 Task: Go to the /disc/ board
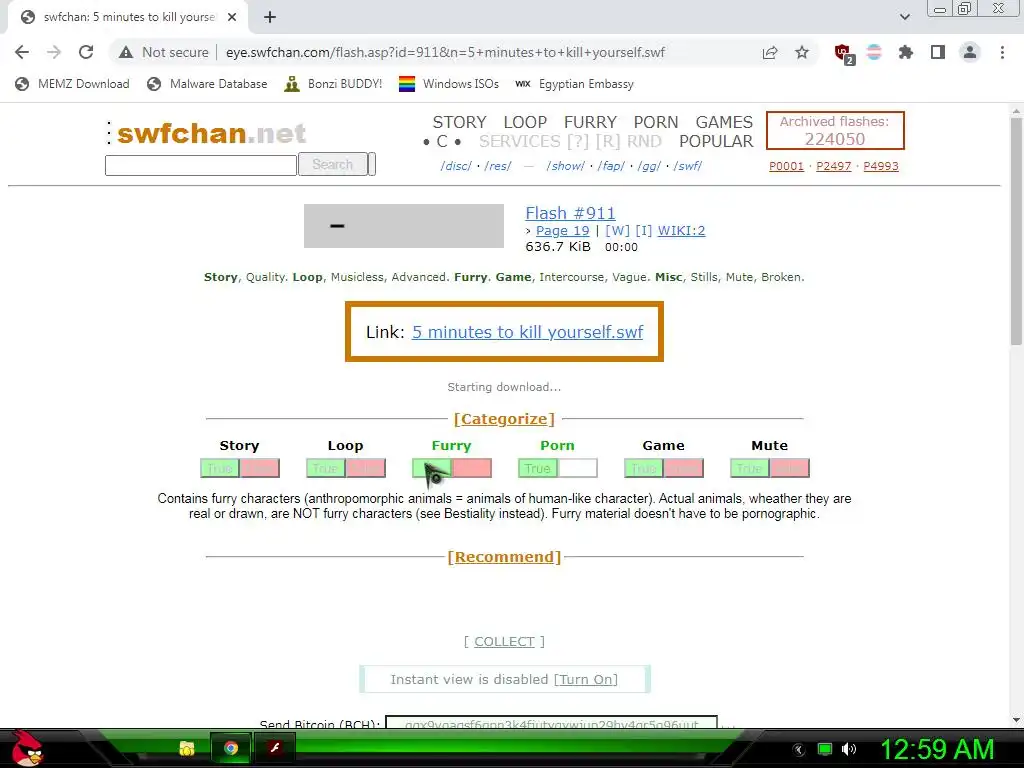point(456,166)
